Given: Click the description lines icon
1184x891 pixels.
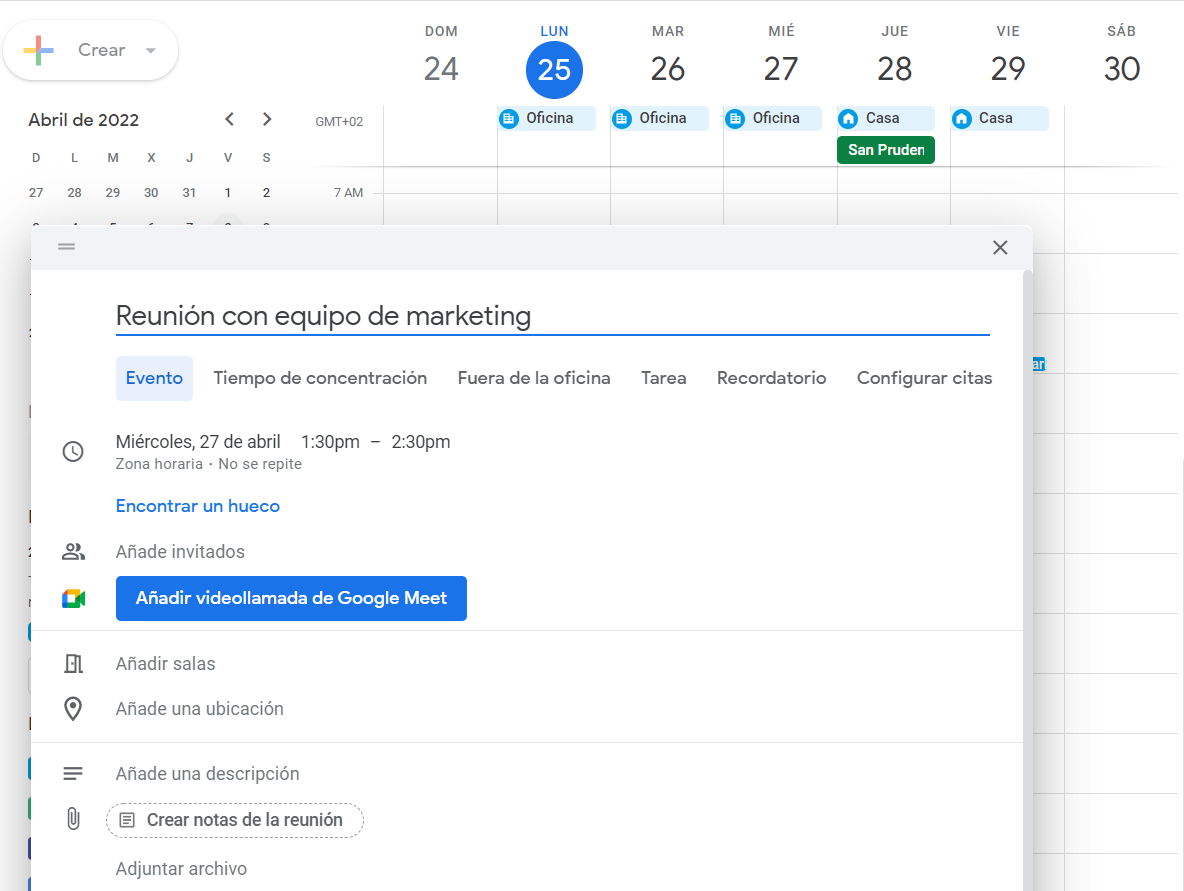Looking at the screenshot, I should [x=73, y=773].
